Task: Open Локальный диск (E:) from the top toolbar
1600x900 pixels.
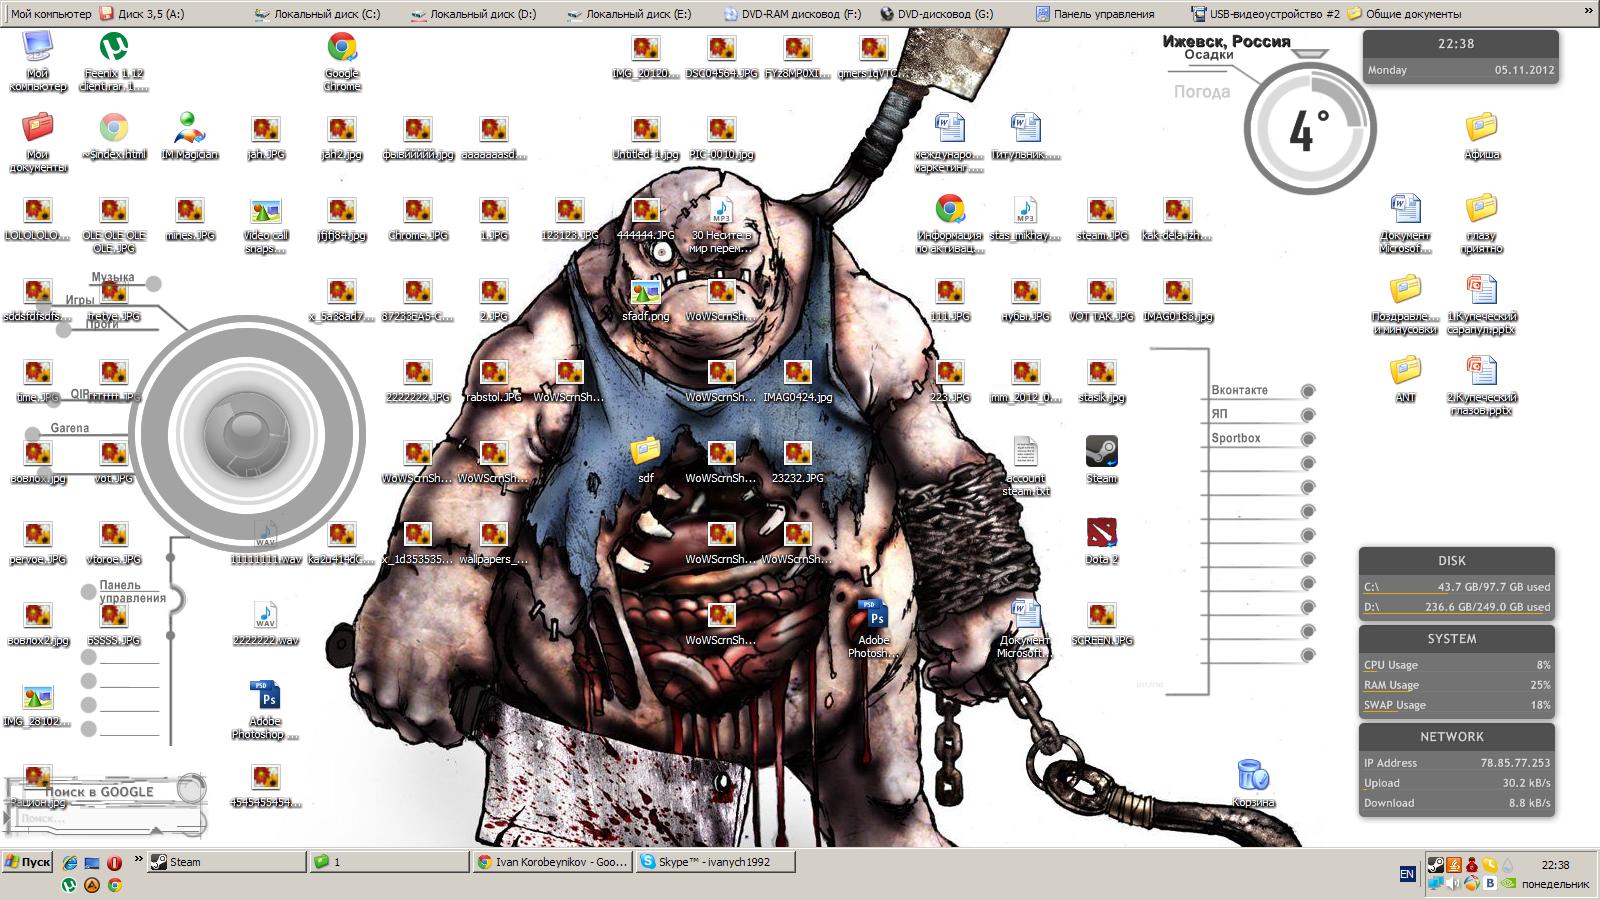Action: 629,14
